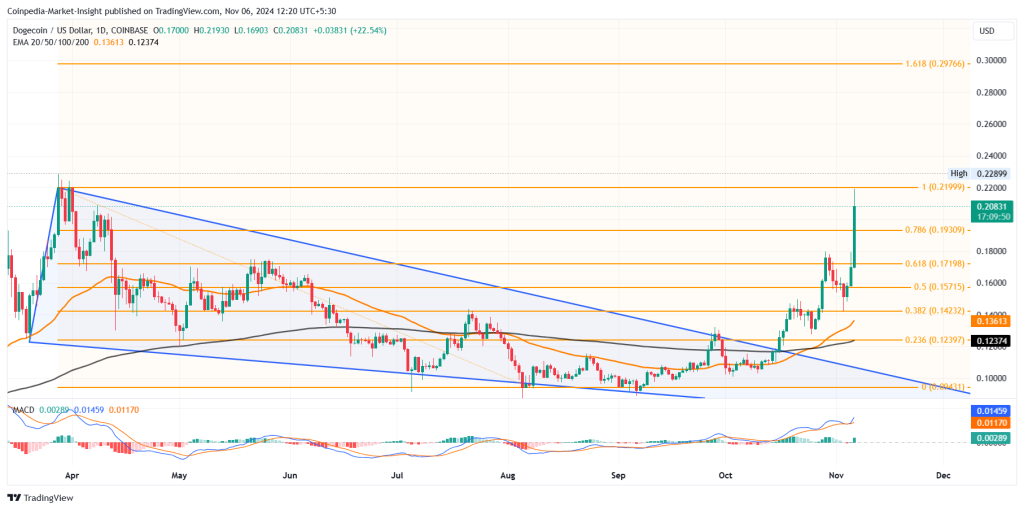Click the 0.30000 price axis label
The image size is (1024, 510).
click(x=991, y=60)
